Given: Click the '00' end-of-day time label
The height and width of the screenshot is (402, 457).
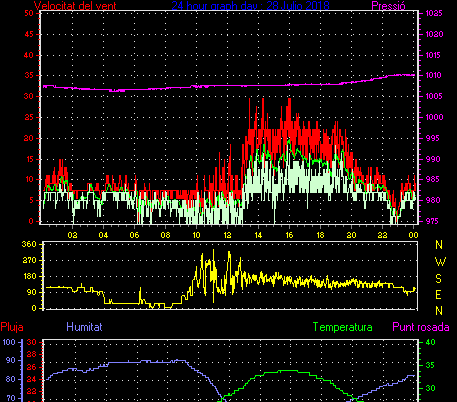Looking at the screenshot, I should [413, 235].
